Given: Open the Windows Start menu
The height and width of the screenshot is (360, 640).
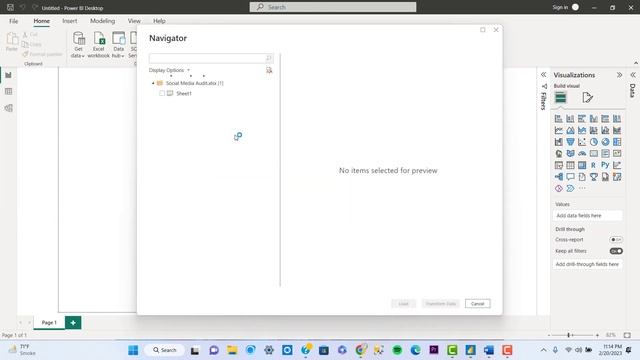Looking at the screenshot, I should coord(133,350).
